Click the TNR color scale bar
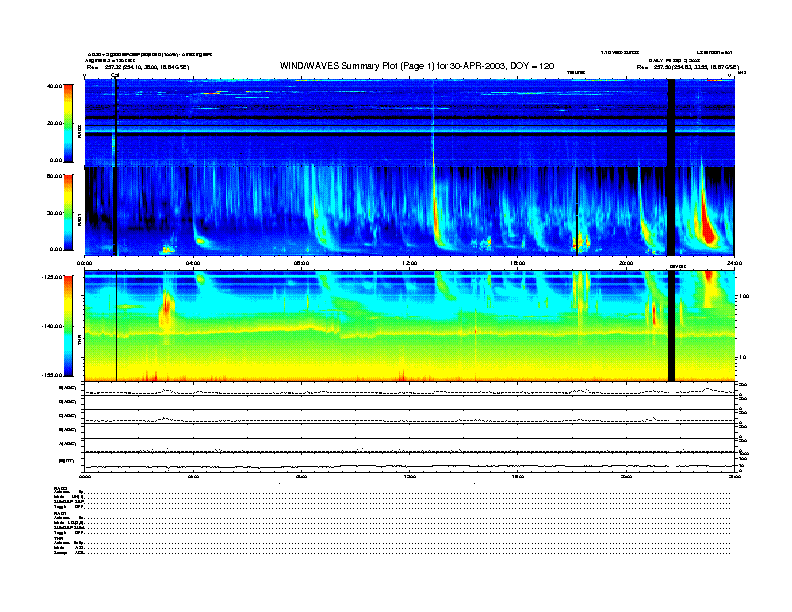Viewport: 792px width, 612px height. pos(68,326)
